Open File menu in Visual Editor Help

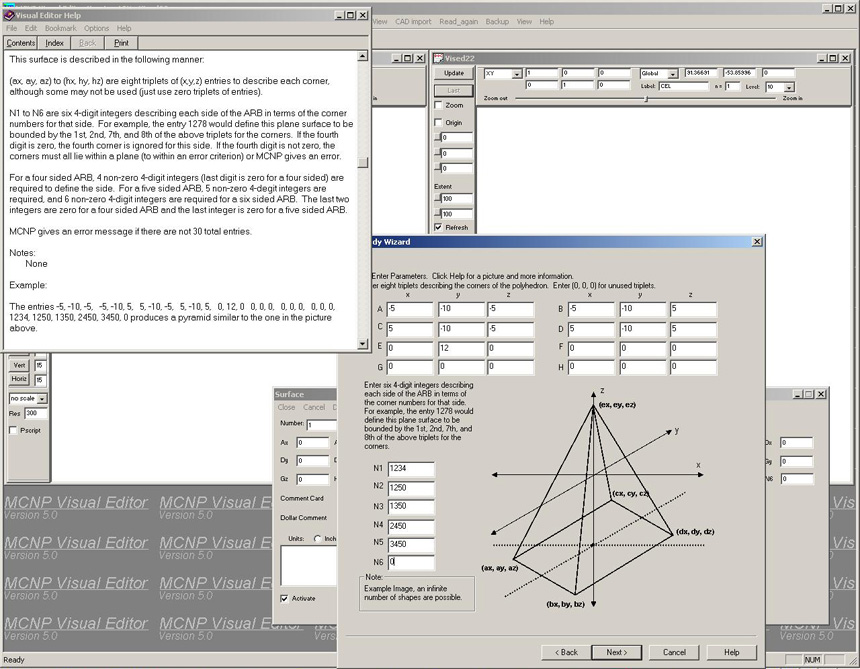tap(12, 29)
